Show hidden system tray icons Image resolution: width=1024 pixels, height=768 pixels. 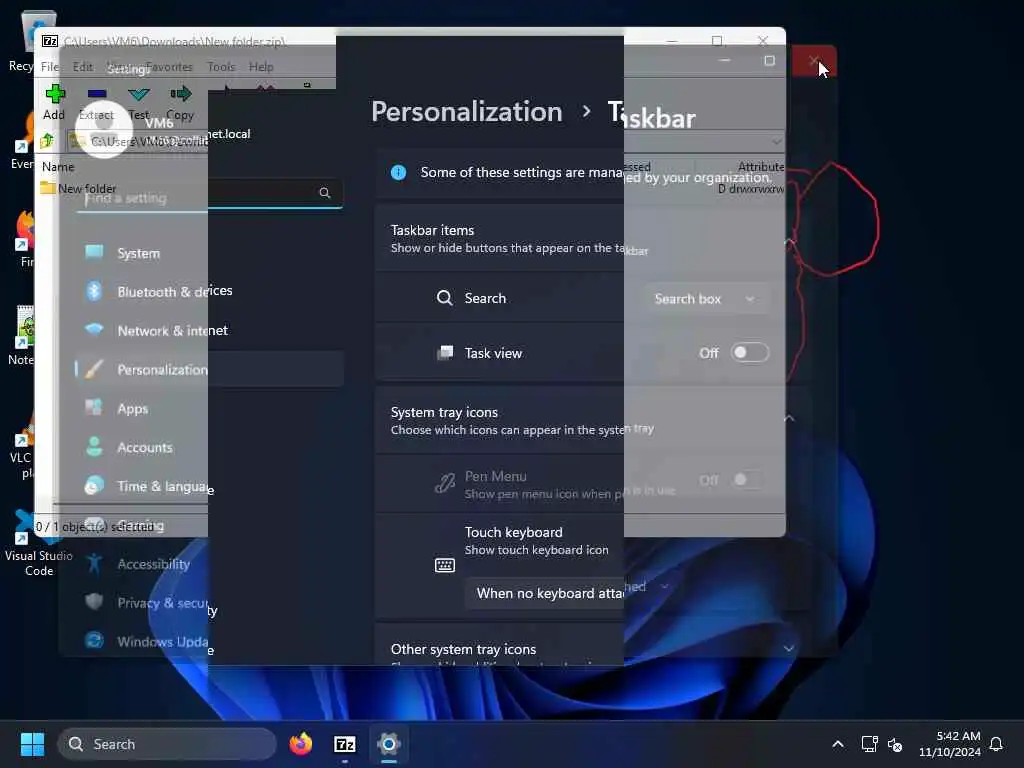point(838,744)
